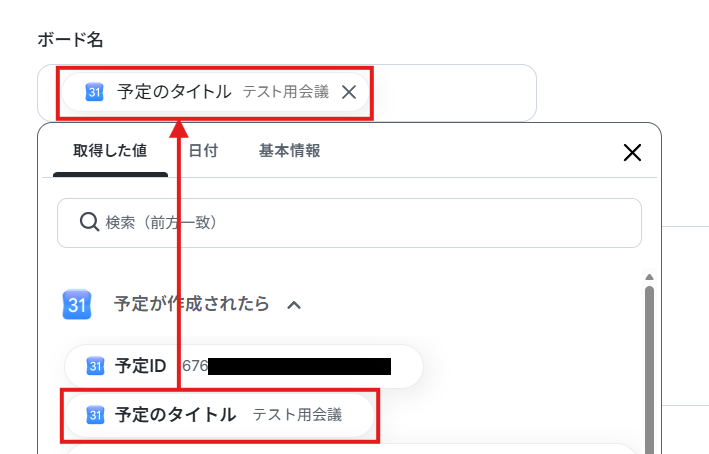Screen dimensions: 709x454
Task: Click the 検索（前方一致）search field
Action: [349, 223]
